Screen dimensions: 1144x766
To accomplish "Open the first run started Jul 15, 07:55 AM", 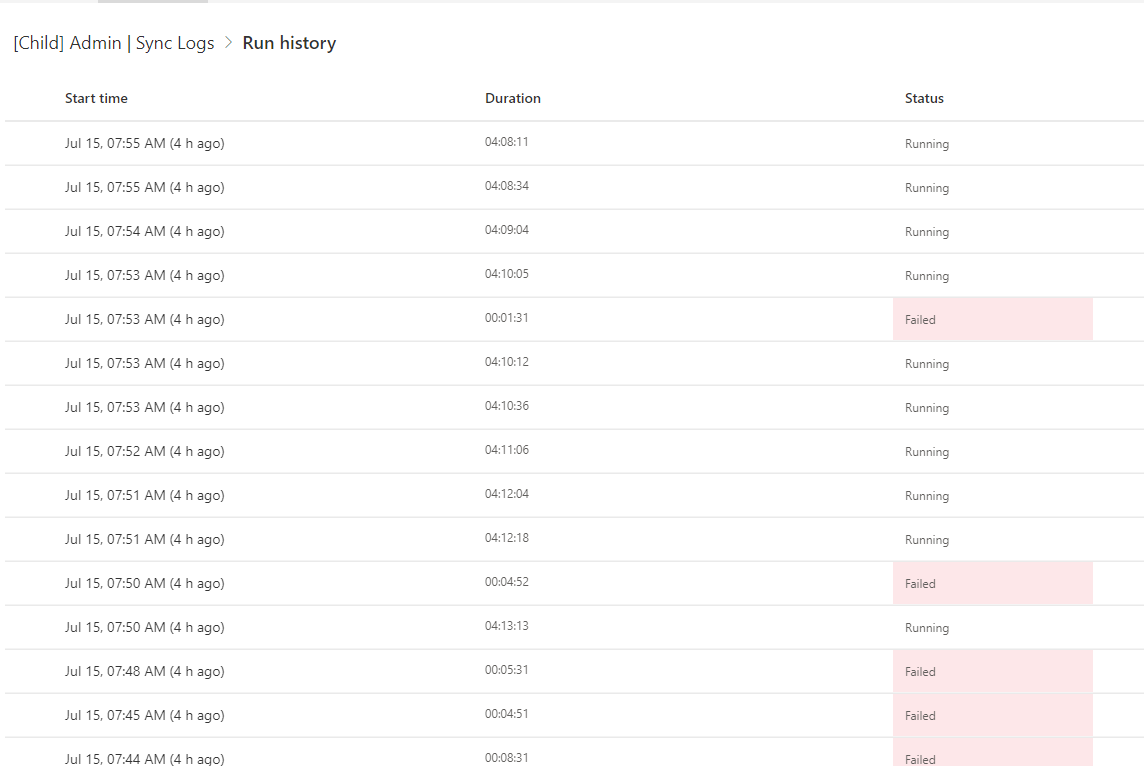I will pyautogui.click(x=145, y=143).
